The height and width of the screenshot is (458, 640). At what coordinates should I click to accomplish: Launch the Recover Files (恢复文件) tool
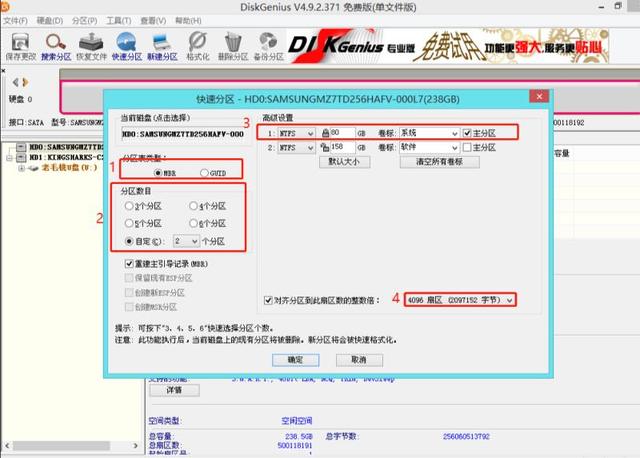coord(91,47)
